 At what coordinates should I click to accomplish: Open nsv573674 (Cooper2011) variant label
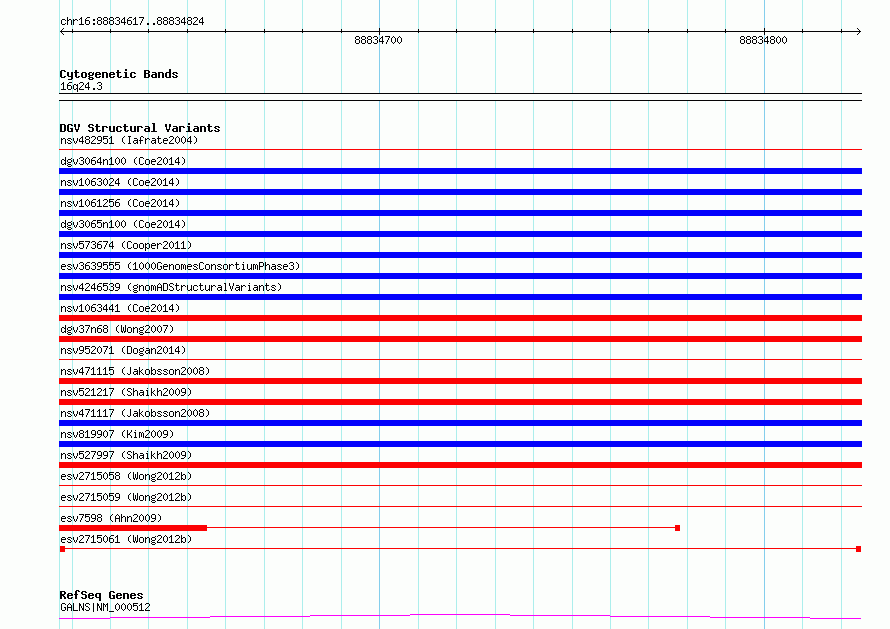point(126,245)
